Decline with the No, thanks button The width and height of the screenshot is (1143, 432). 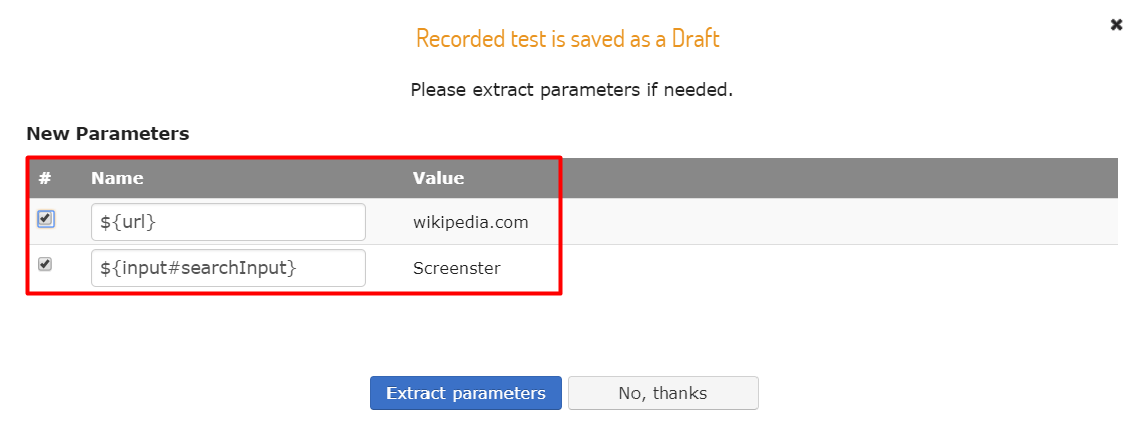(663, 393)
